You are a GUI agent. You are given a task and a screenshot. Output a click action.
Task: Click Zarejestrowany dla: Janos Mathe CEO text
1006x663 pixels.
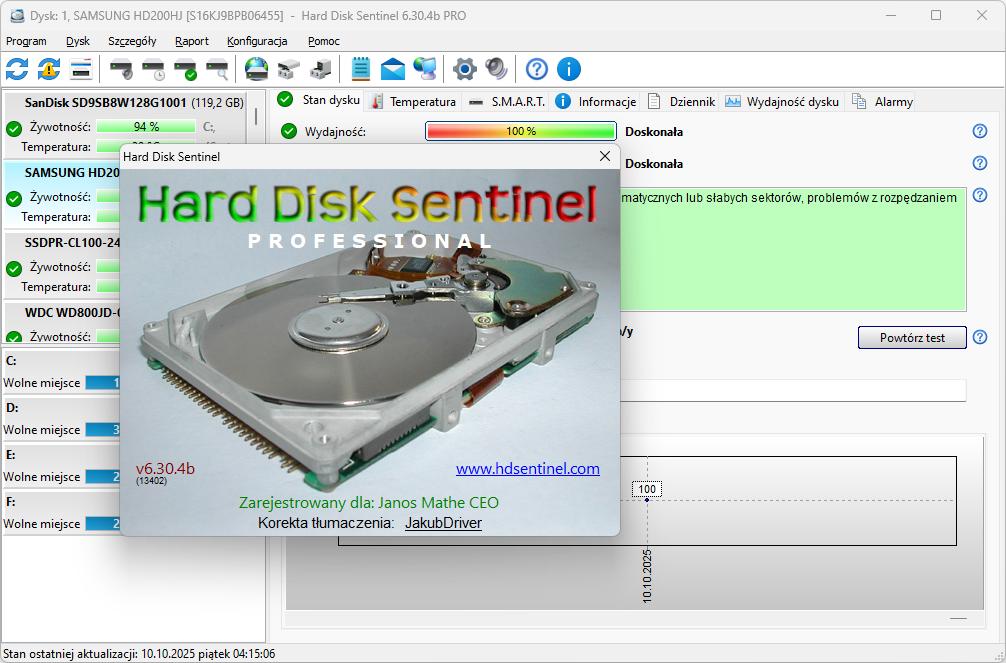click(368, 503)
